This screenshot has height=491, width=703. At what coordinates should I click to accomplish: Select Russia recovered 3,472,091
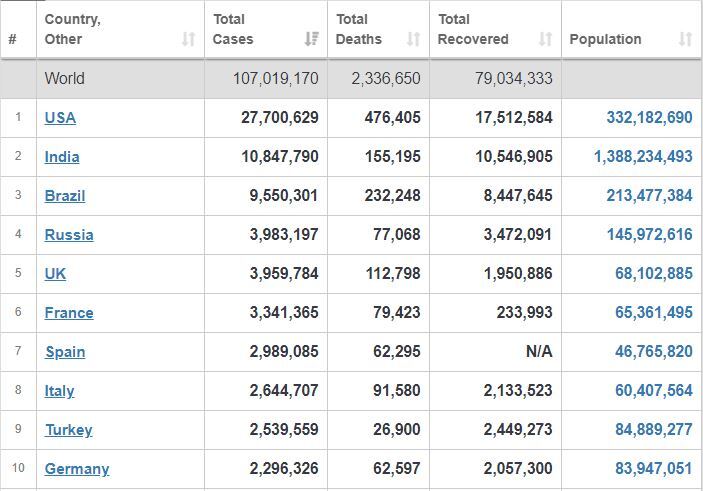[518, 235]
